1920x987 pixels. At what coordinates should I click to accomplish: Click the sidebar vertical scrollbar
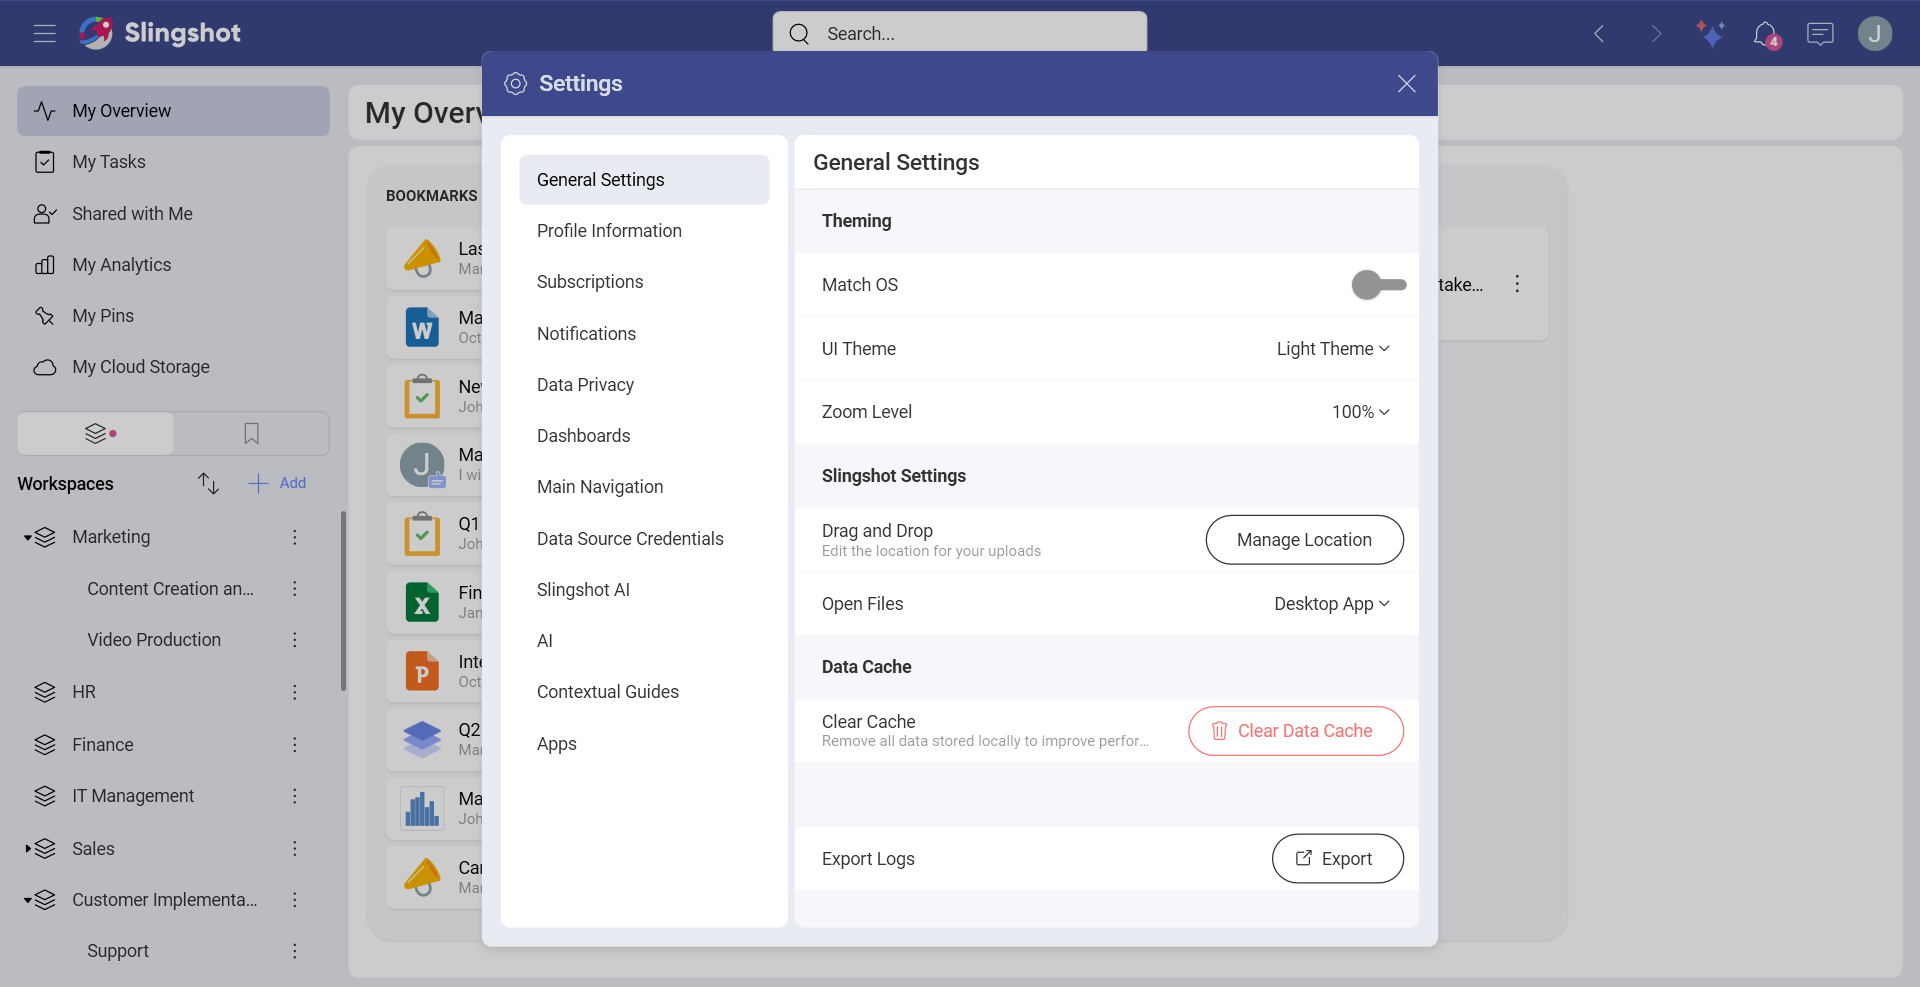click(343, 600)
